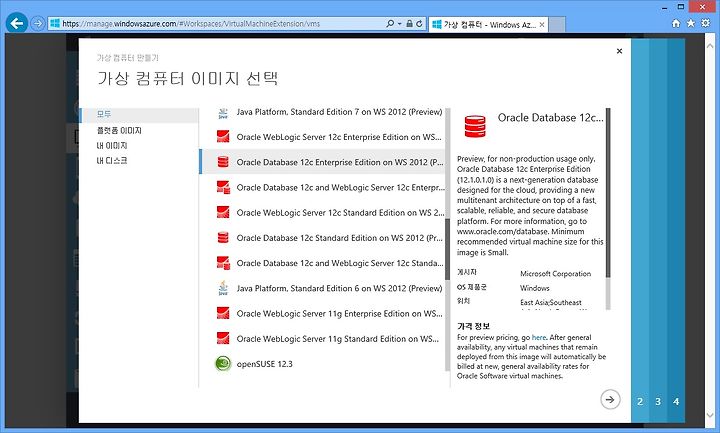Click the refresh icon in address bar
Image resolution: width=720 pixels, height=433 pixels.
click(419, 23)
